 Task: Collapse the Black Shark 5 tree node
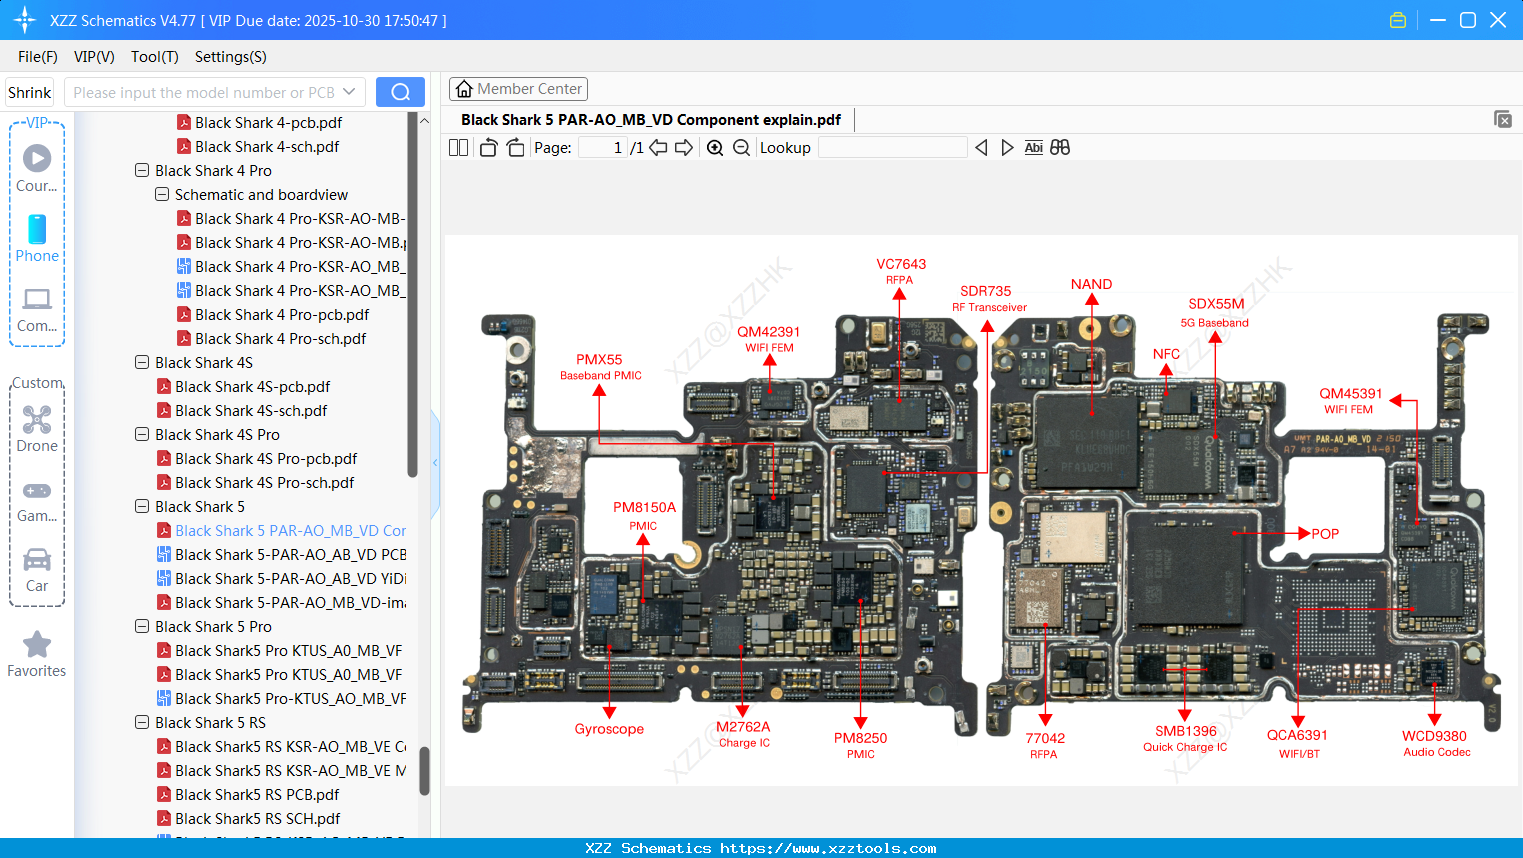141,506
